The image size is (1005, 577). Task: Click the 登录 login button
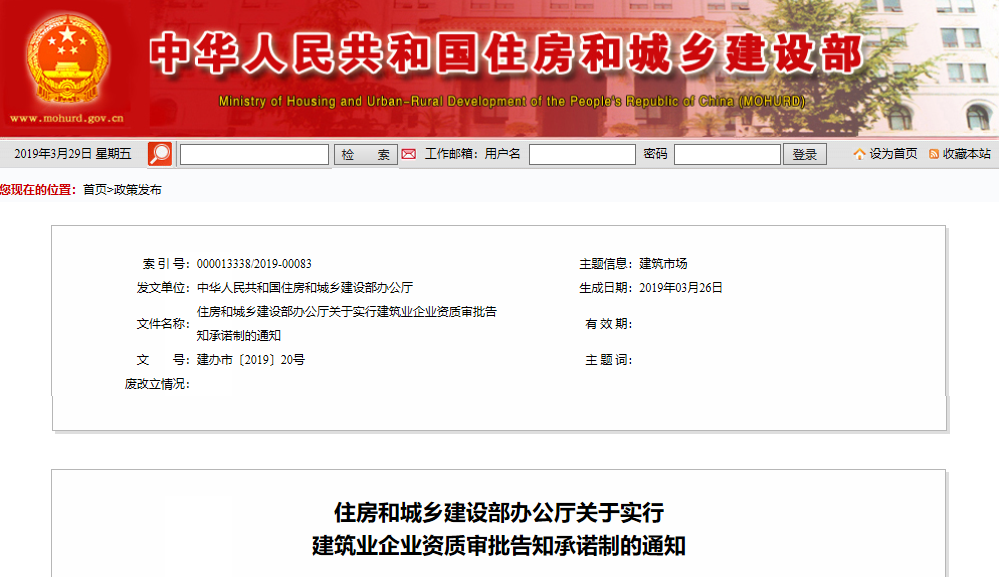point(804,155)
